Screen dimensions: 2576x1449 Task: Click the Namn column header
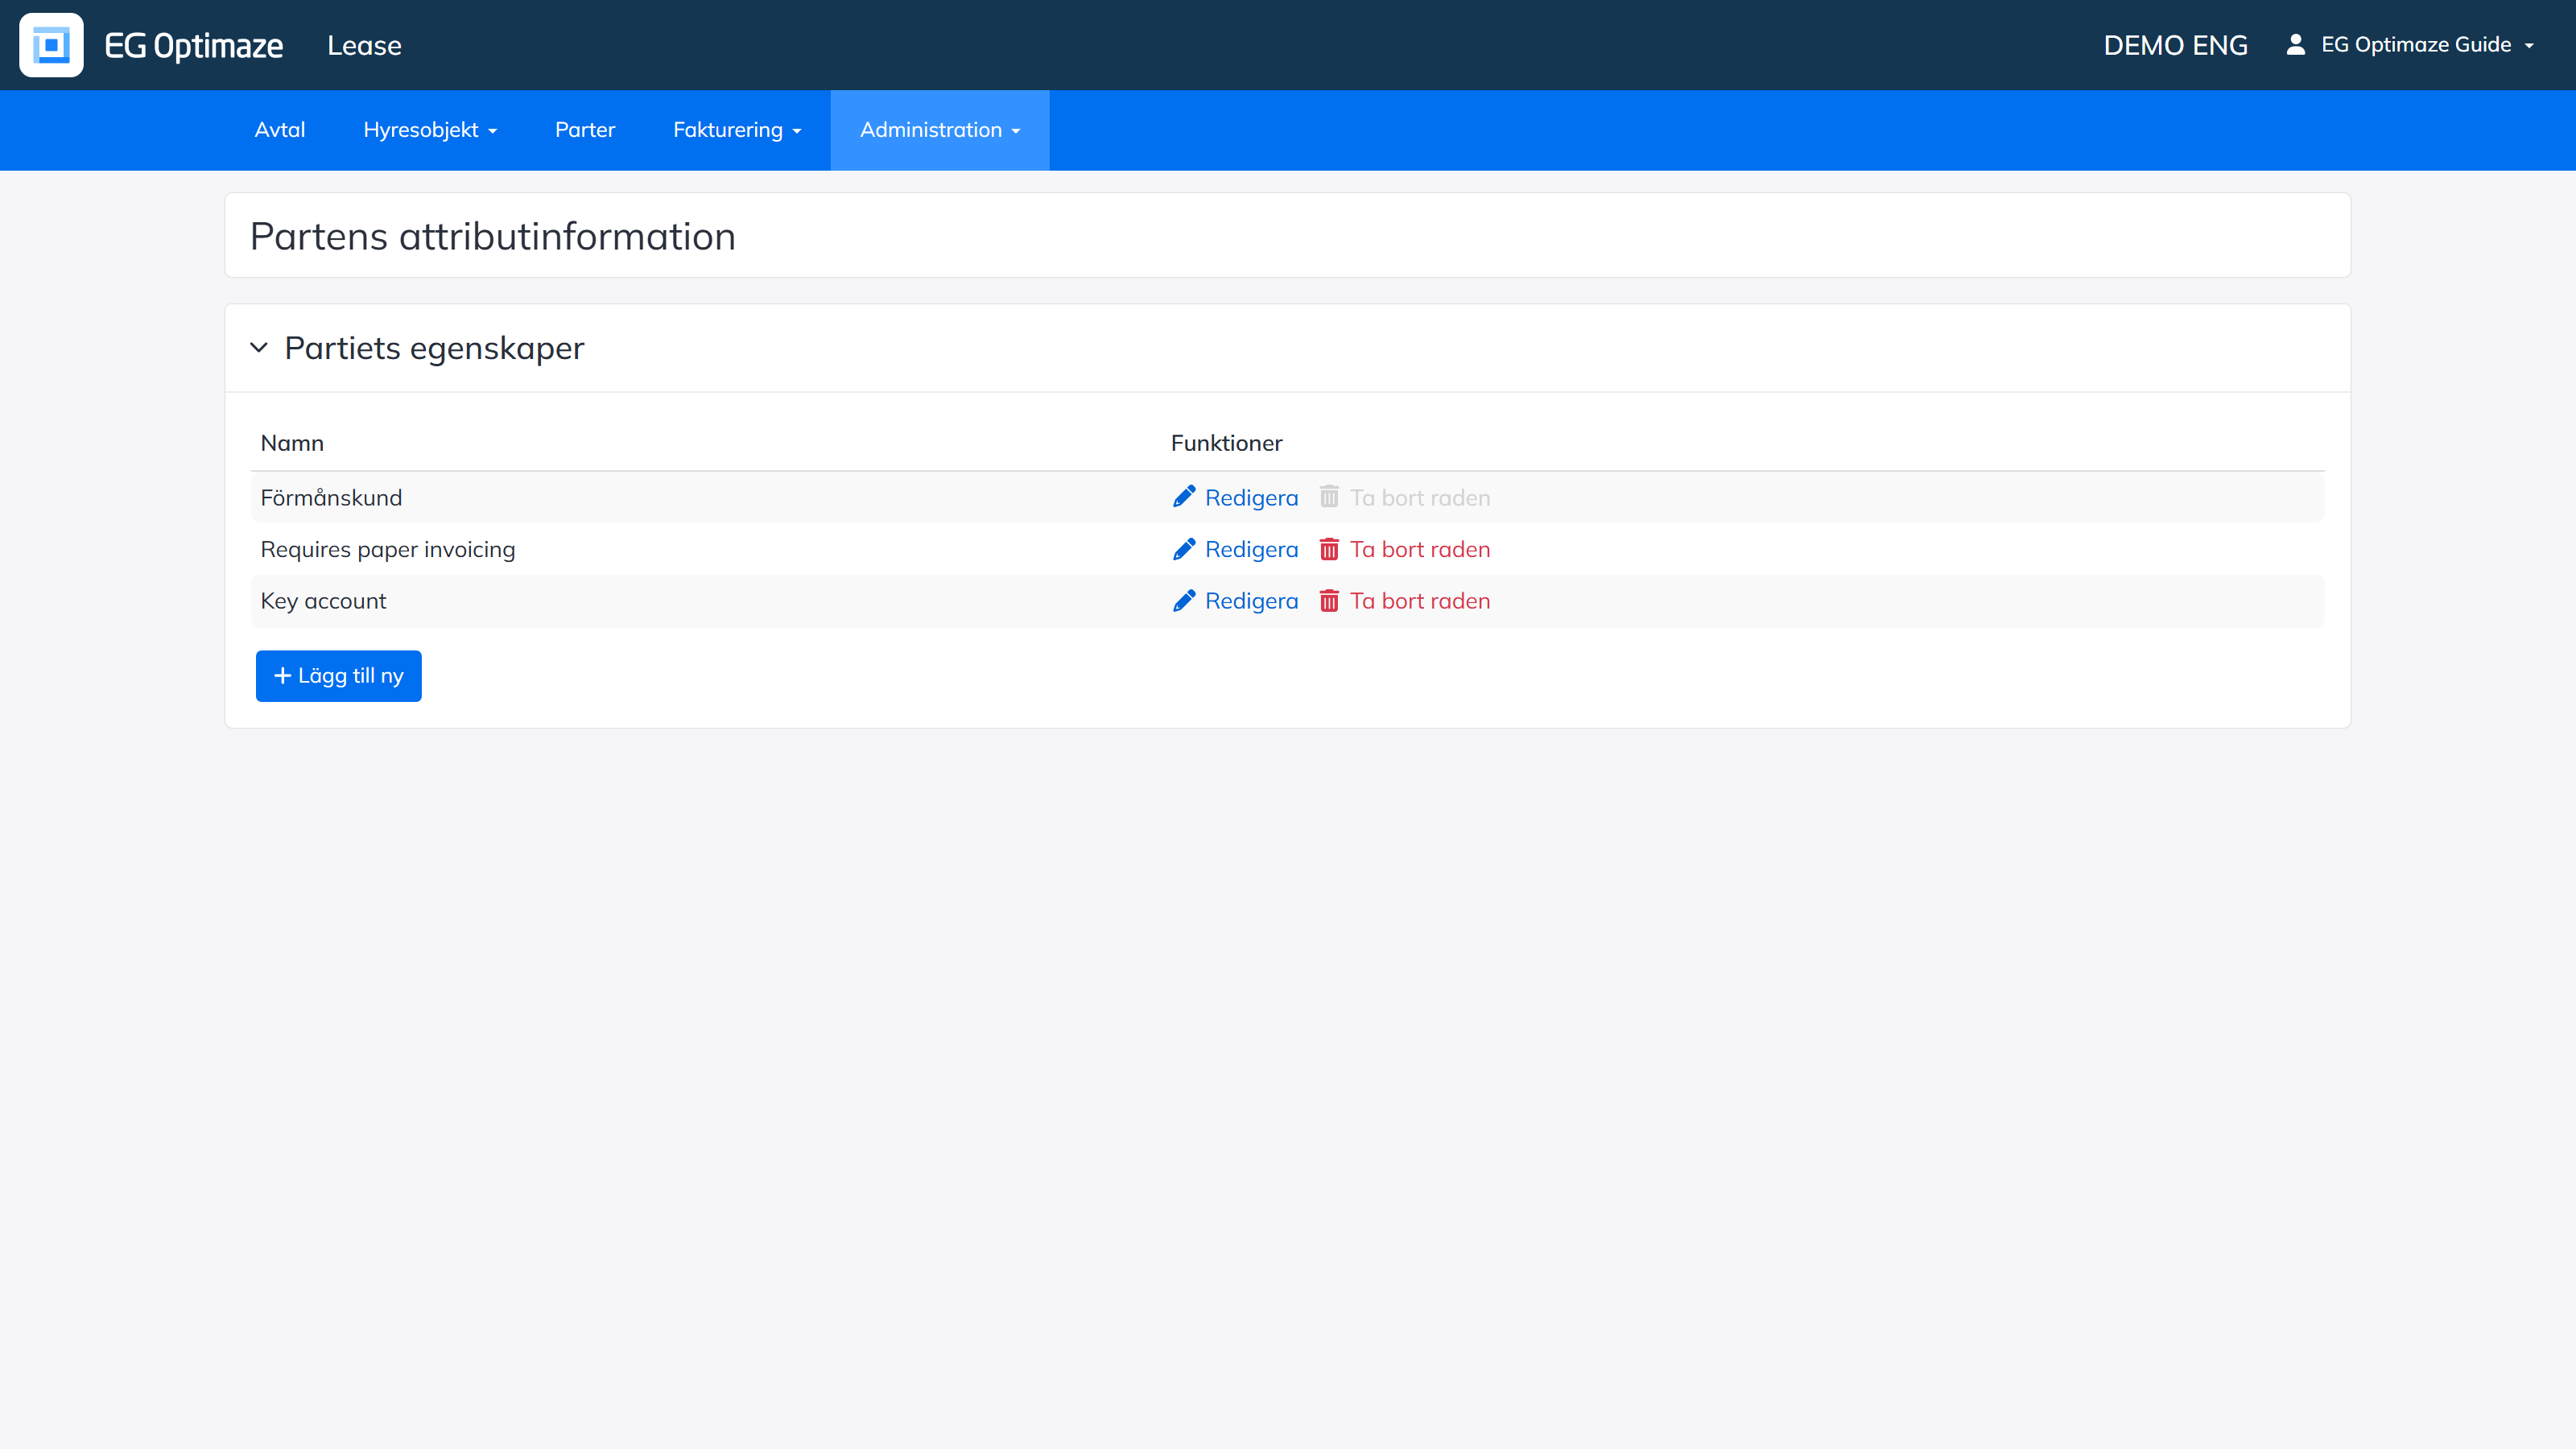(292, 443)
